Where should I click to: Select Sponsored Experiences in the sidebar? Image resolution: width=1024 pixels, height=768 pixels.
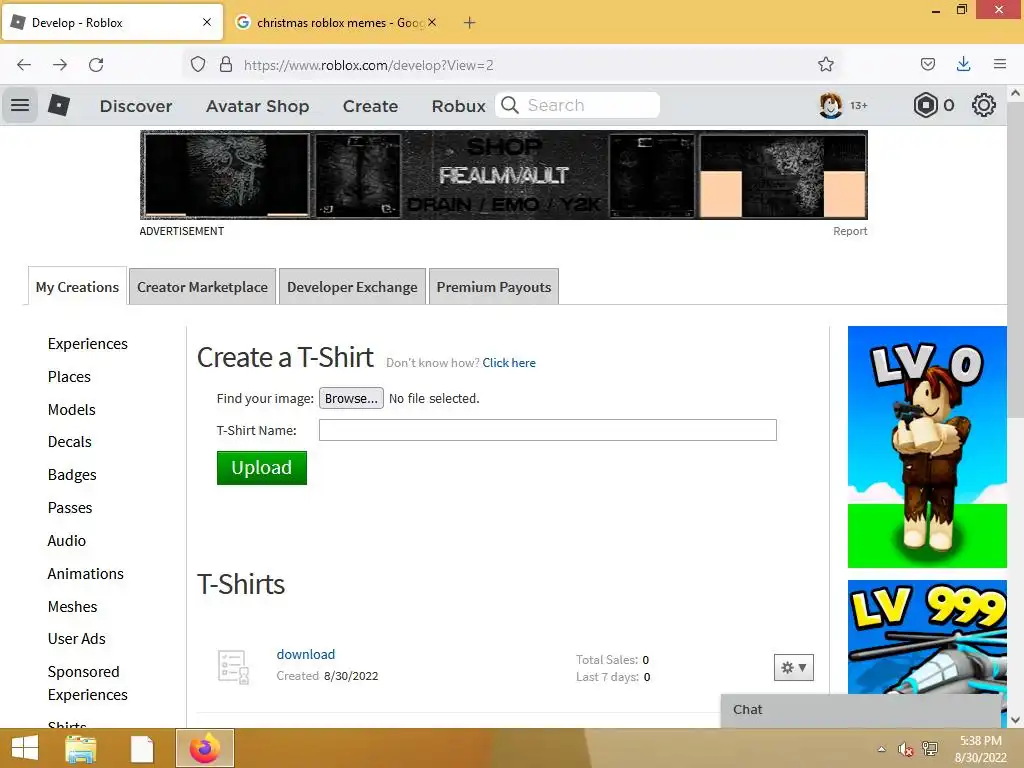(88, 683)
